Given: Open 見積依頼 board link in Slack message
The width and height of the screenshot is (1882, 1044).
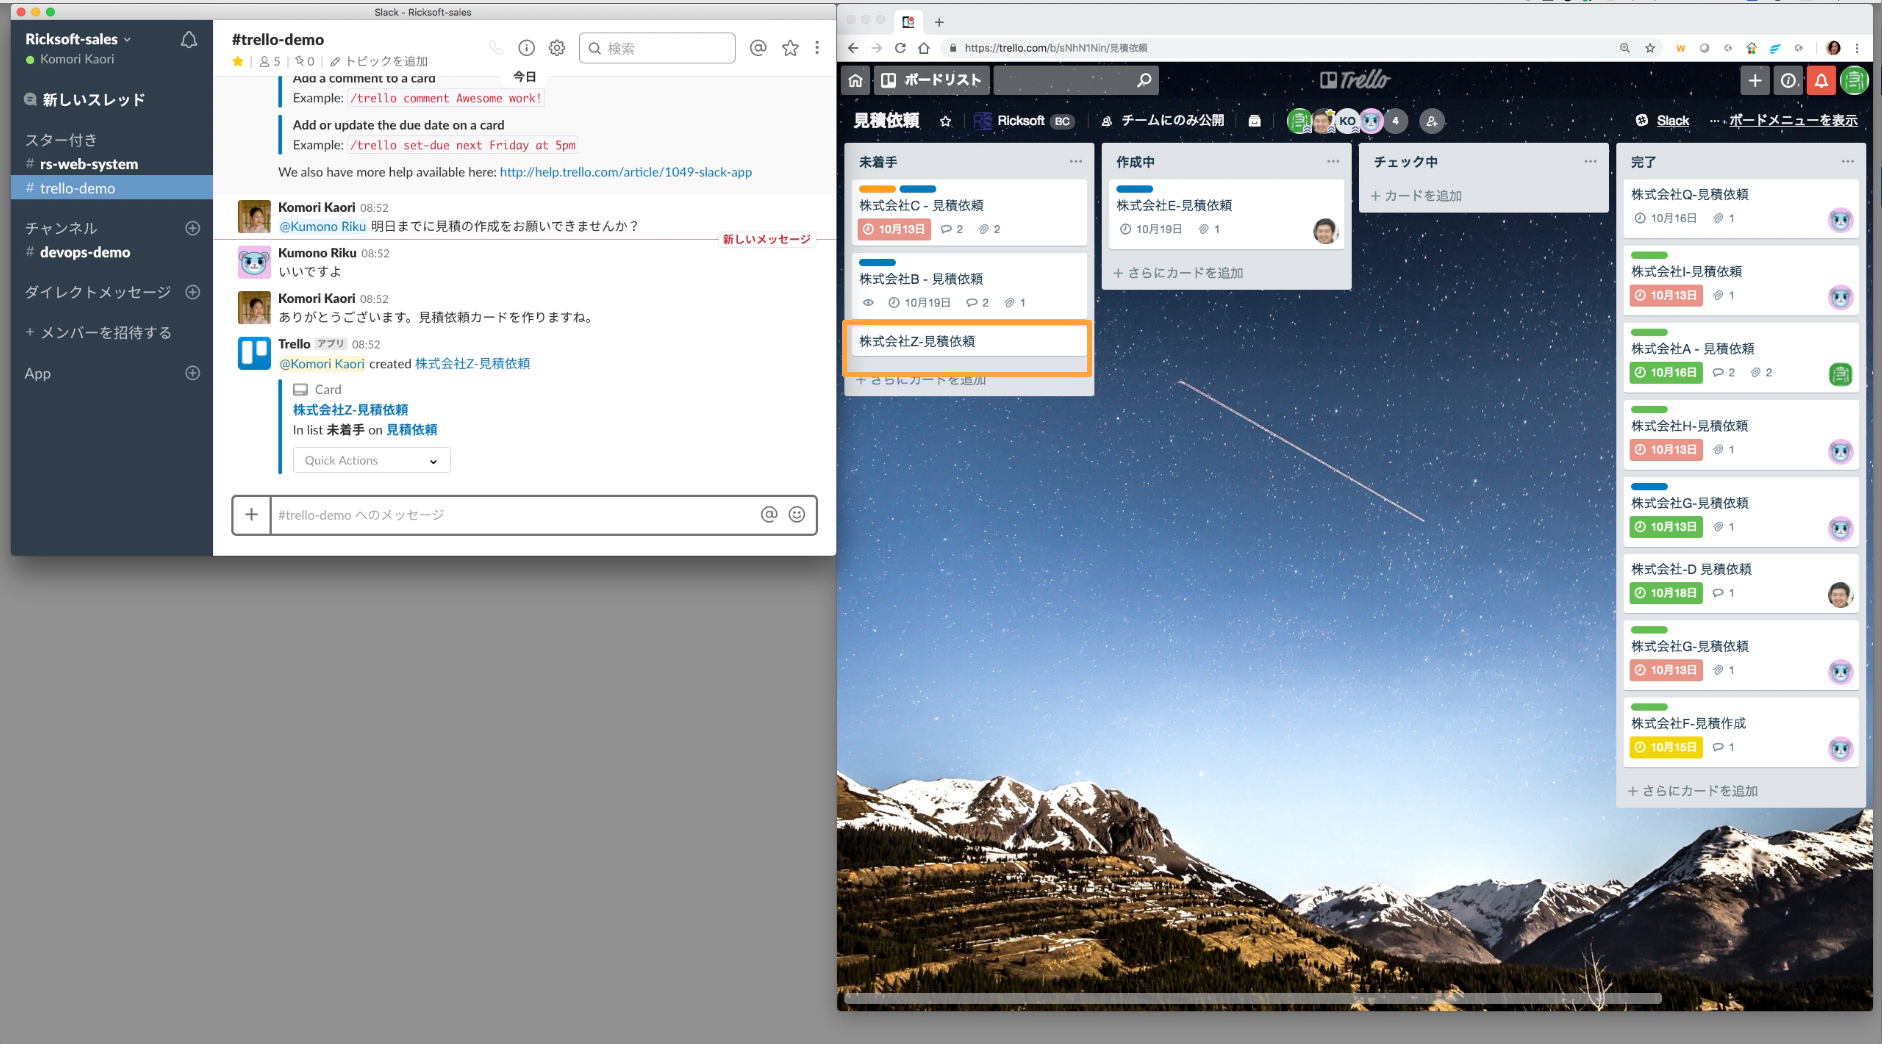Looking at the screenshot, I should [x=412, y=430].
